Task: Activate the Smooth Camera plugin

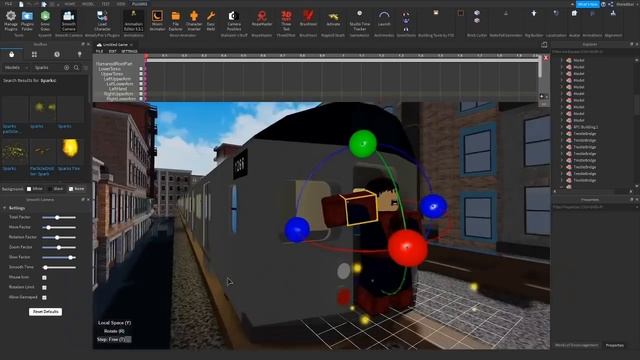Action: (69, 20)
